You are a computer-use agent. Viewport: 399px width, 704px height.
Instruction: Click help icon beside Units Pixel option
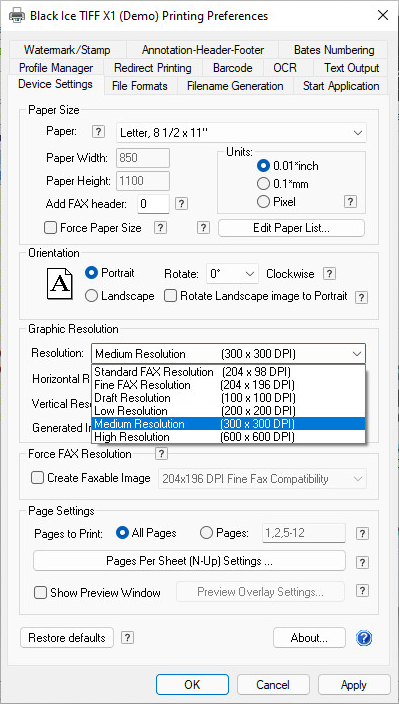(x=350, y=202)
